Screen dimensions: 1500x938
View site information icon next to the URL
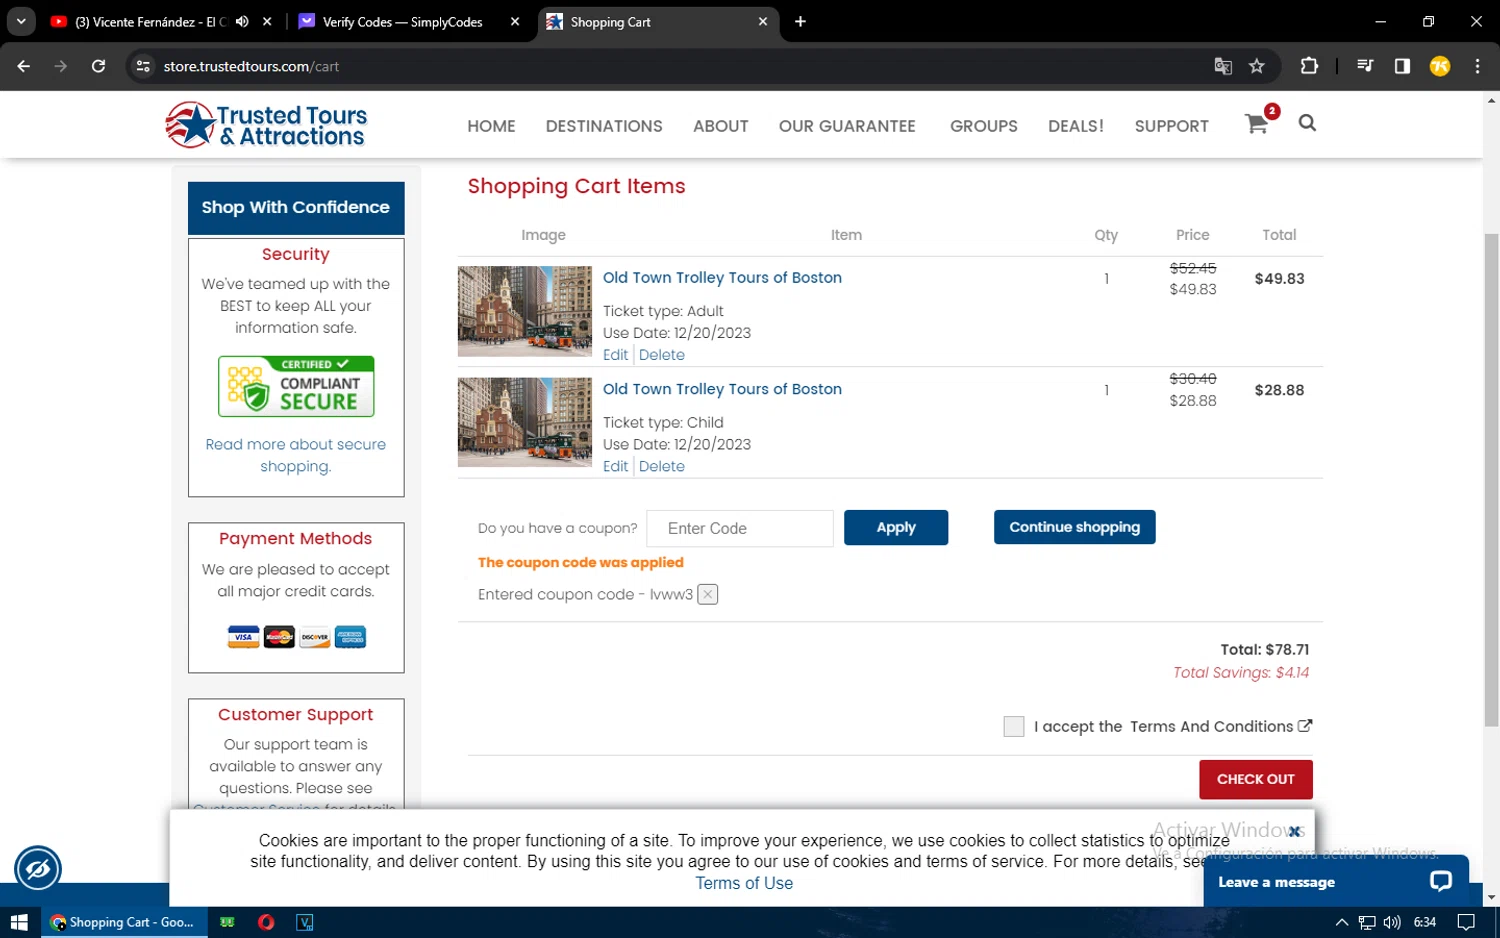(143, 66)
